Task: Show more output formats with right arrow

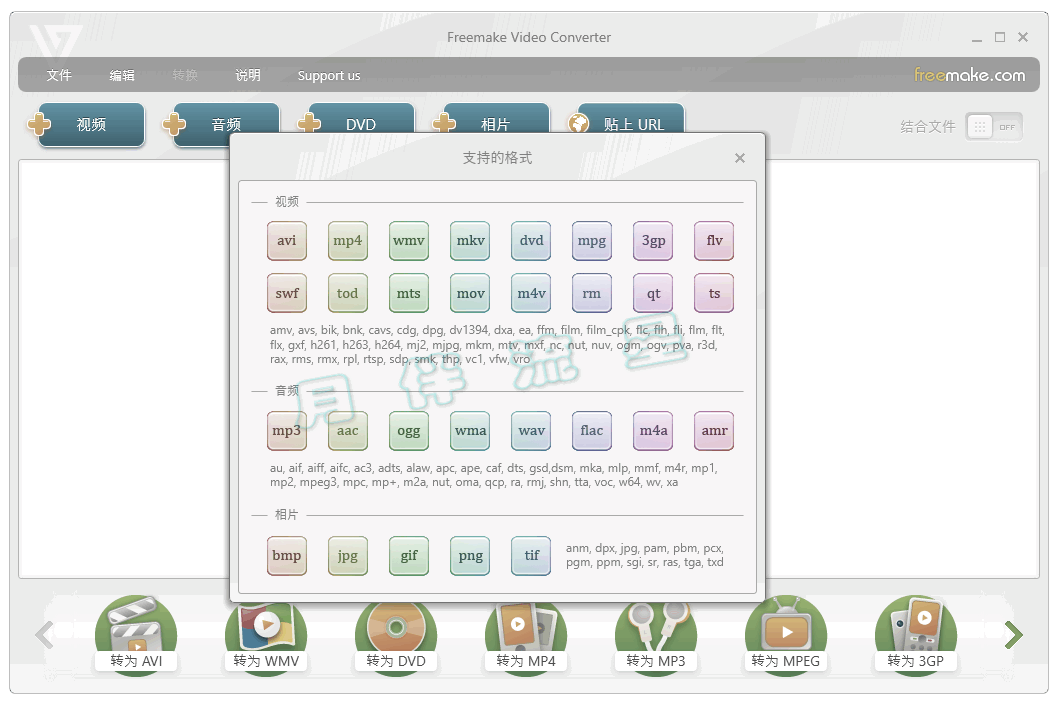Action: click(1013, 635)
